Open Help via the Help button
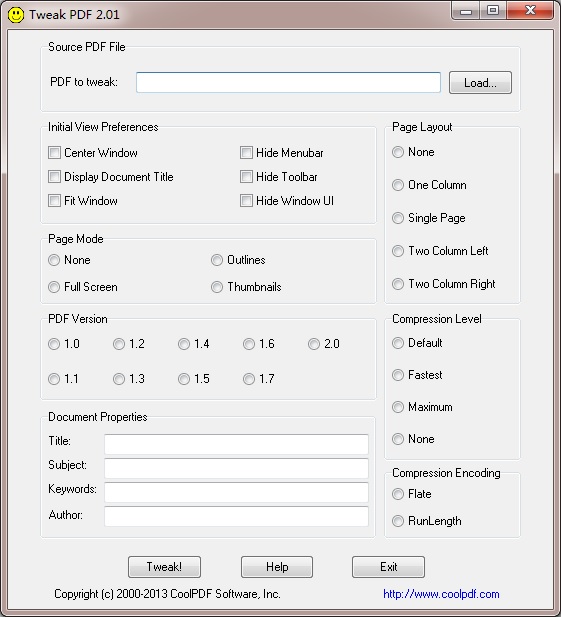The height and width of the screenshot is (617, 561). point(277,567)
